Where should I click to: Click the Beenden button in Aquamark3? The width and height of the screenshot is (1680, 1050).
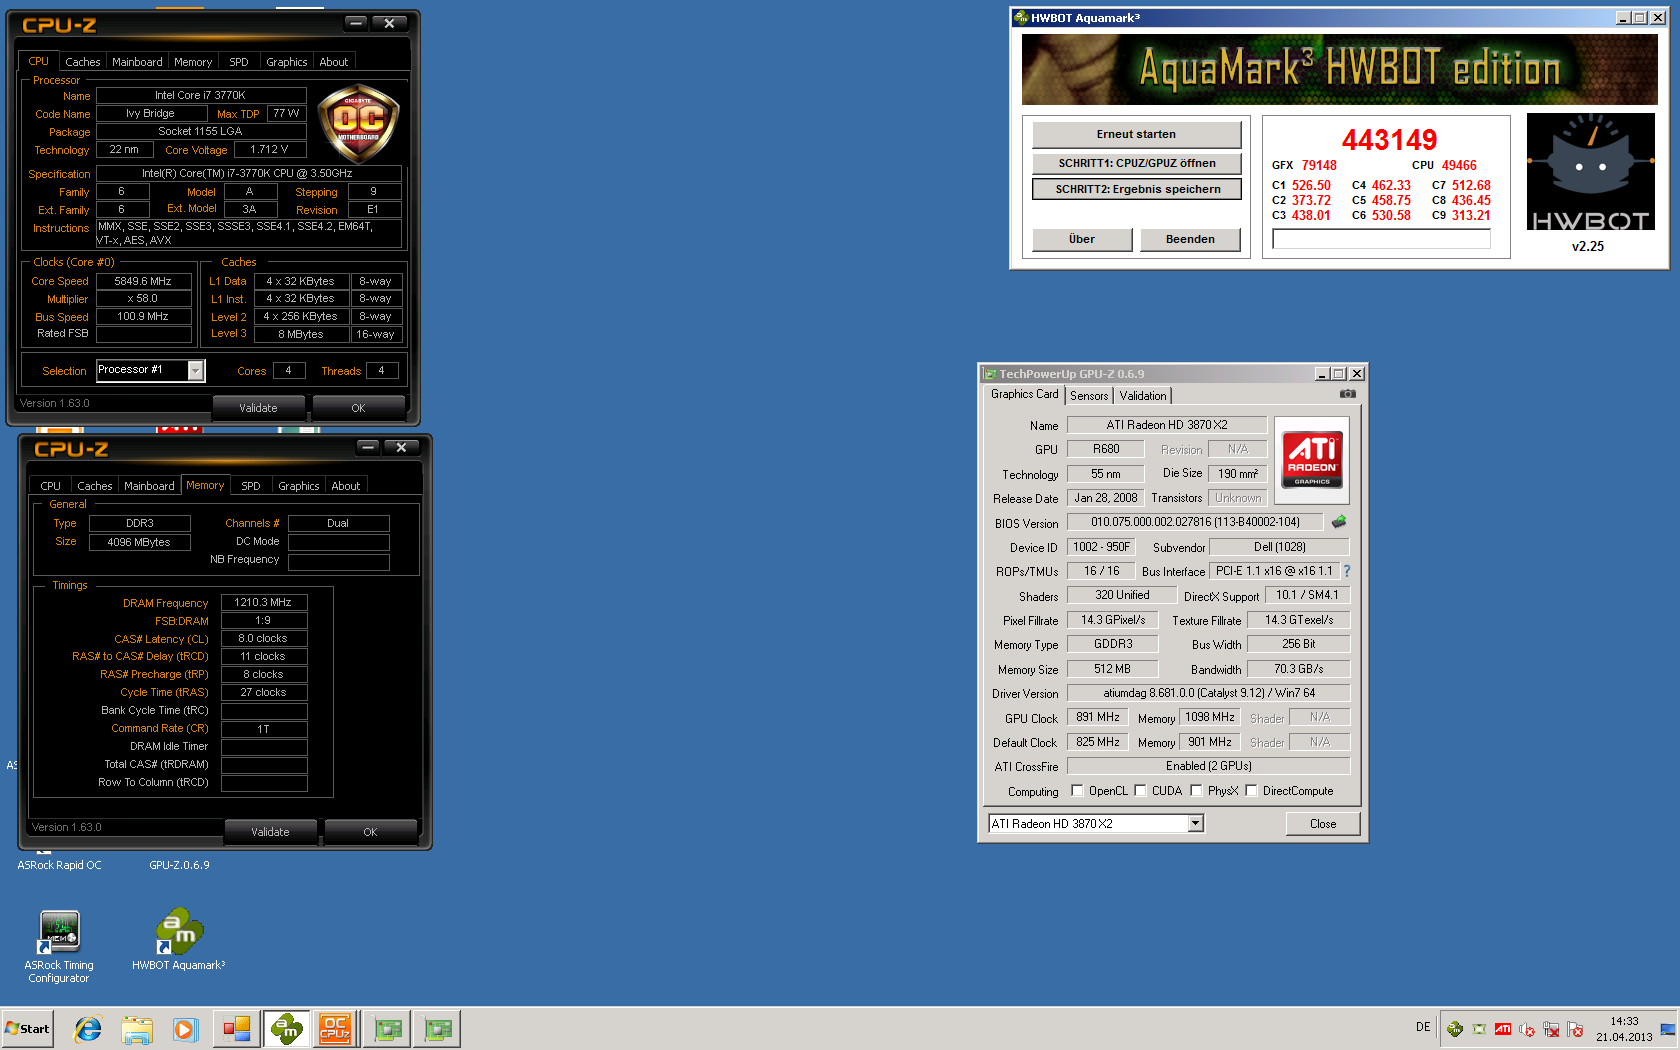pos(1190,239)
